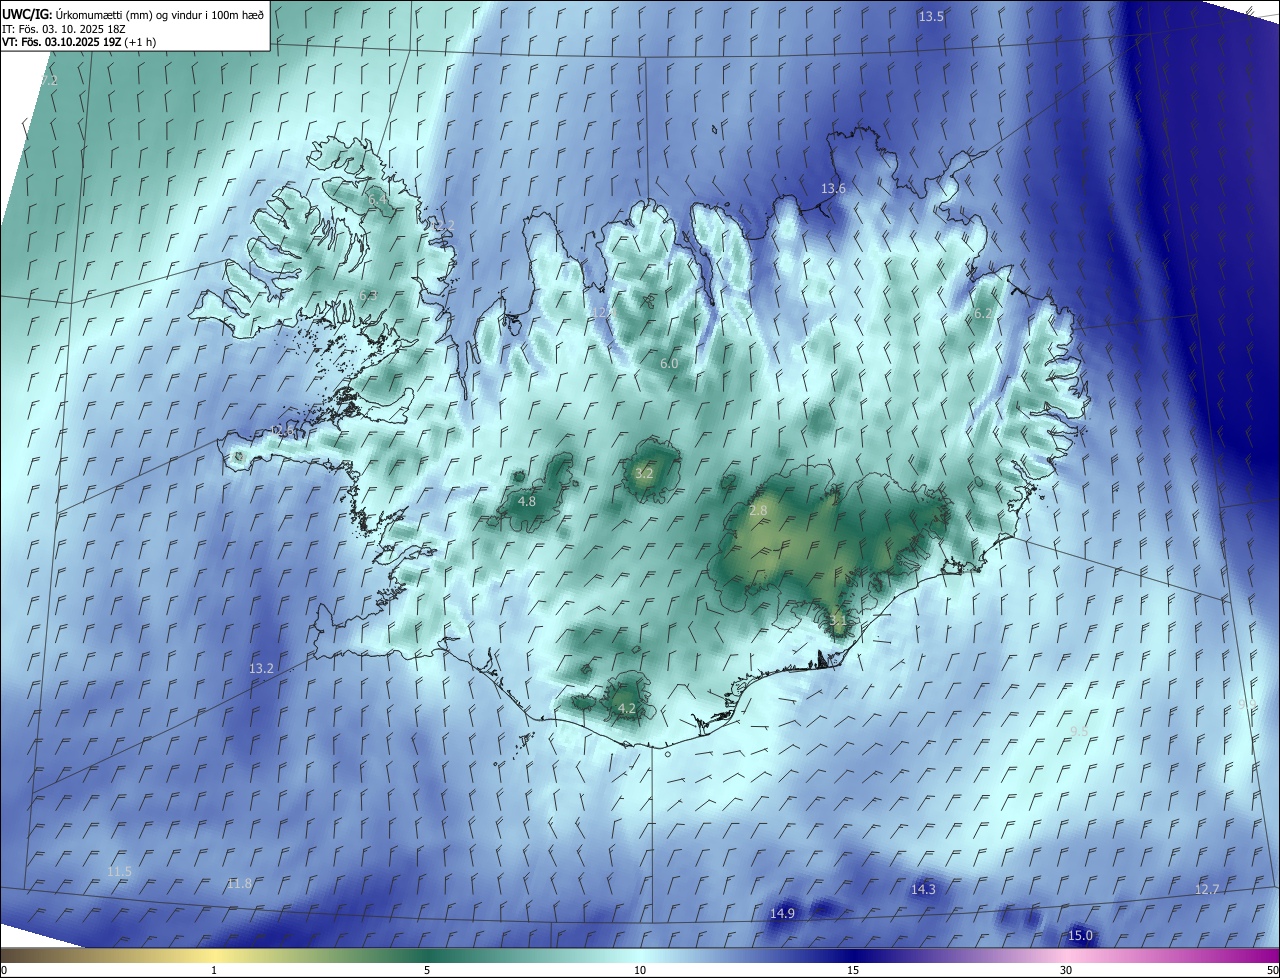Select the 3.1 value on the southeast glacier
This screenshot has height=978, width=1280.
(x=838, y=621)
